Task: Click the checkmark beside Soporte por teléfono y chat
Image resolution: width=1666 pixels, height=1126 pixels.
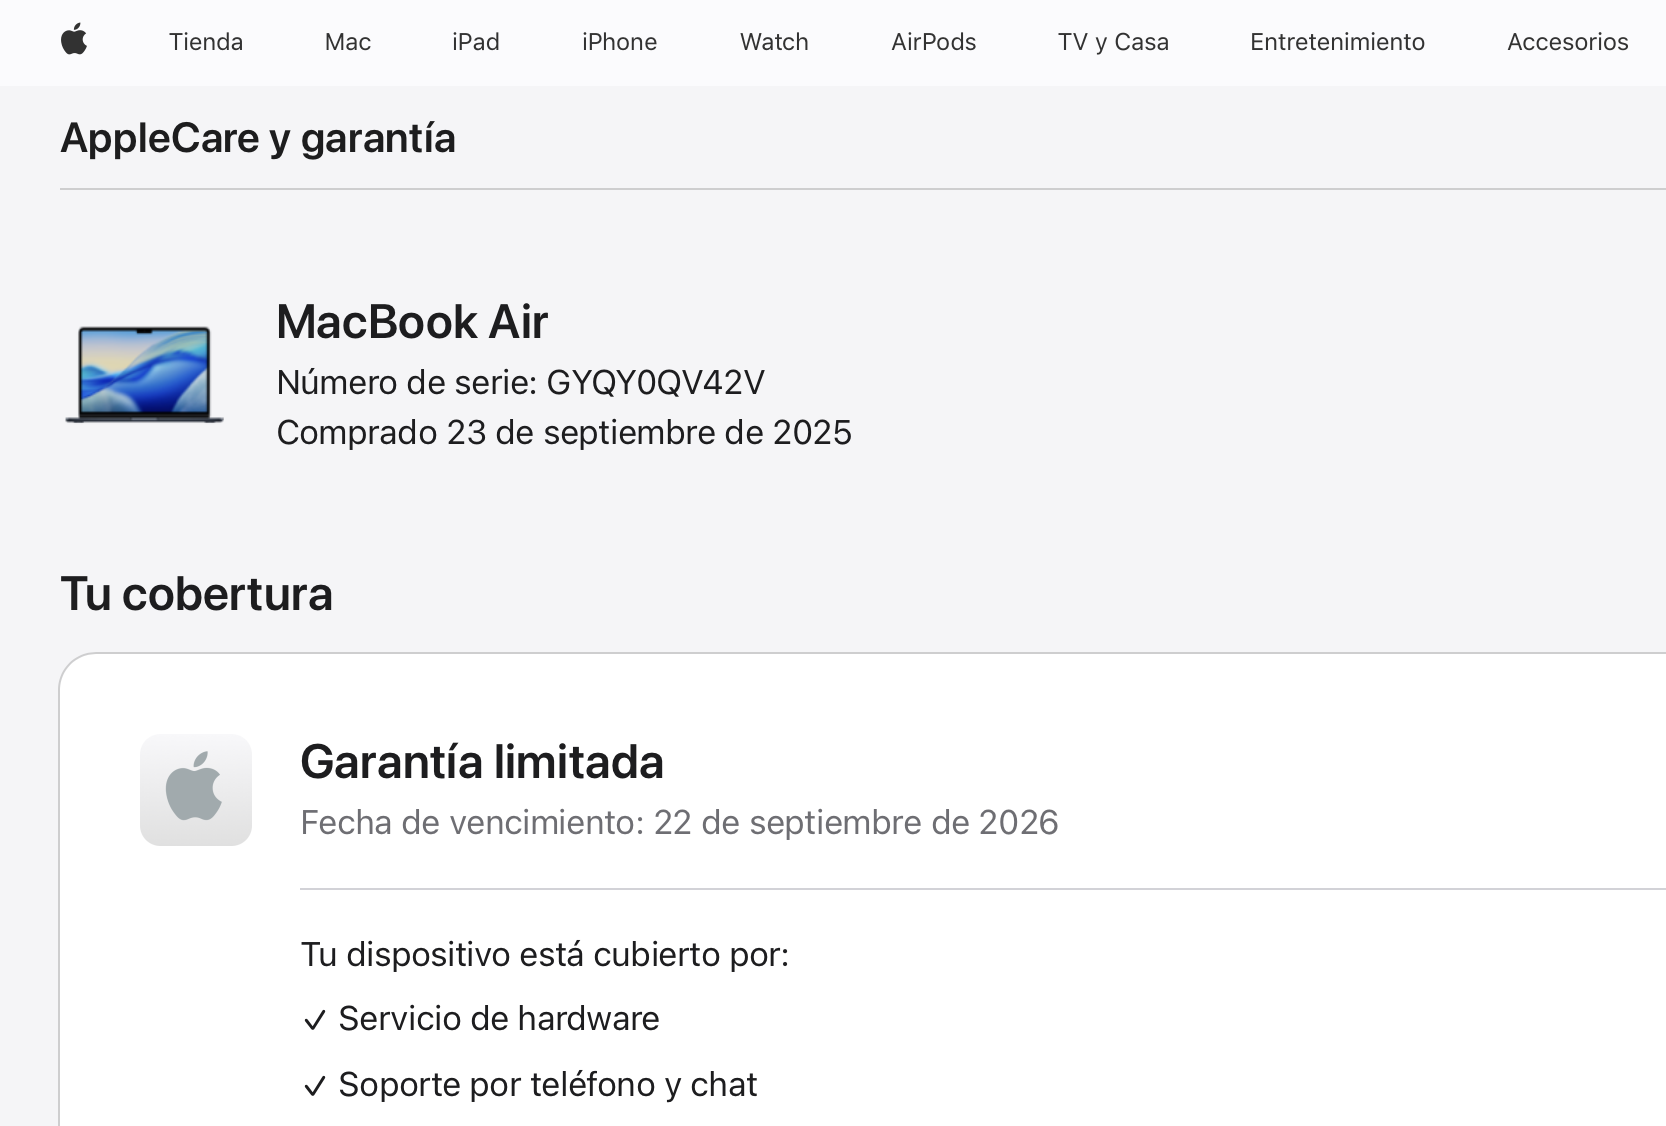Action: pyautogui.click(x=314, y=1084)
